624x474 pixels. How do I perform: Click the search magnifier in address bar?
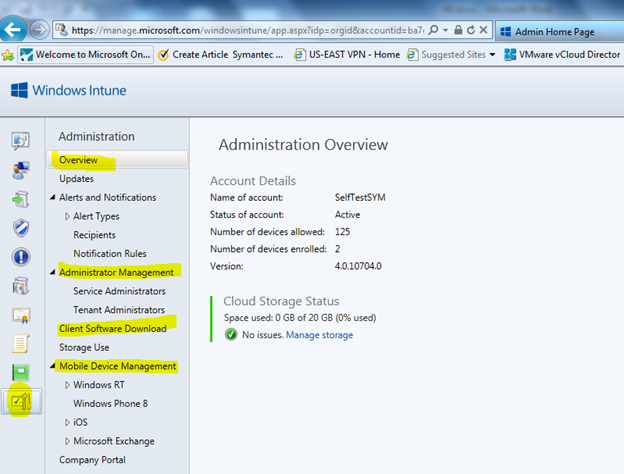click(433, 30)
